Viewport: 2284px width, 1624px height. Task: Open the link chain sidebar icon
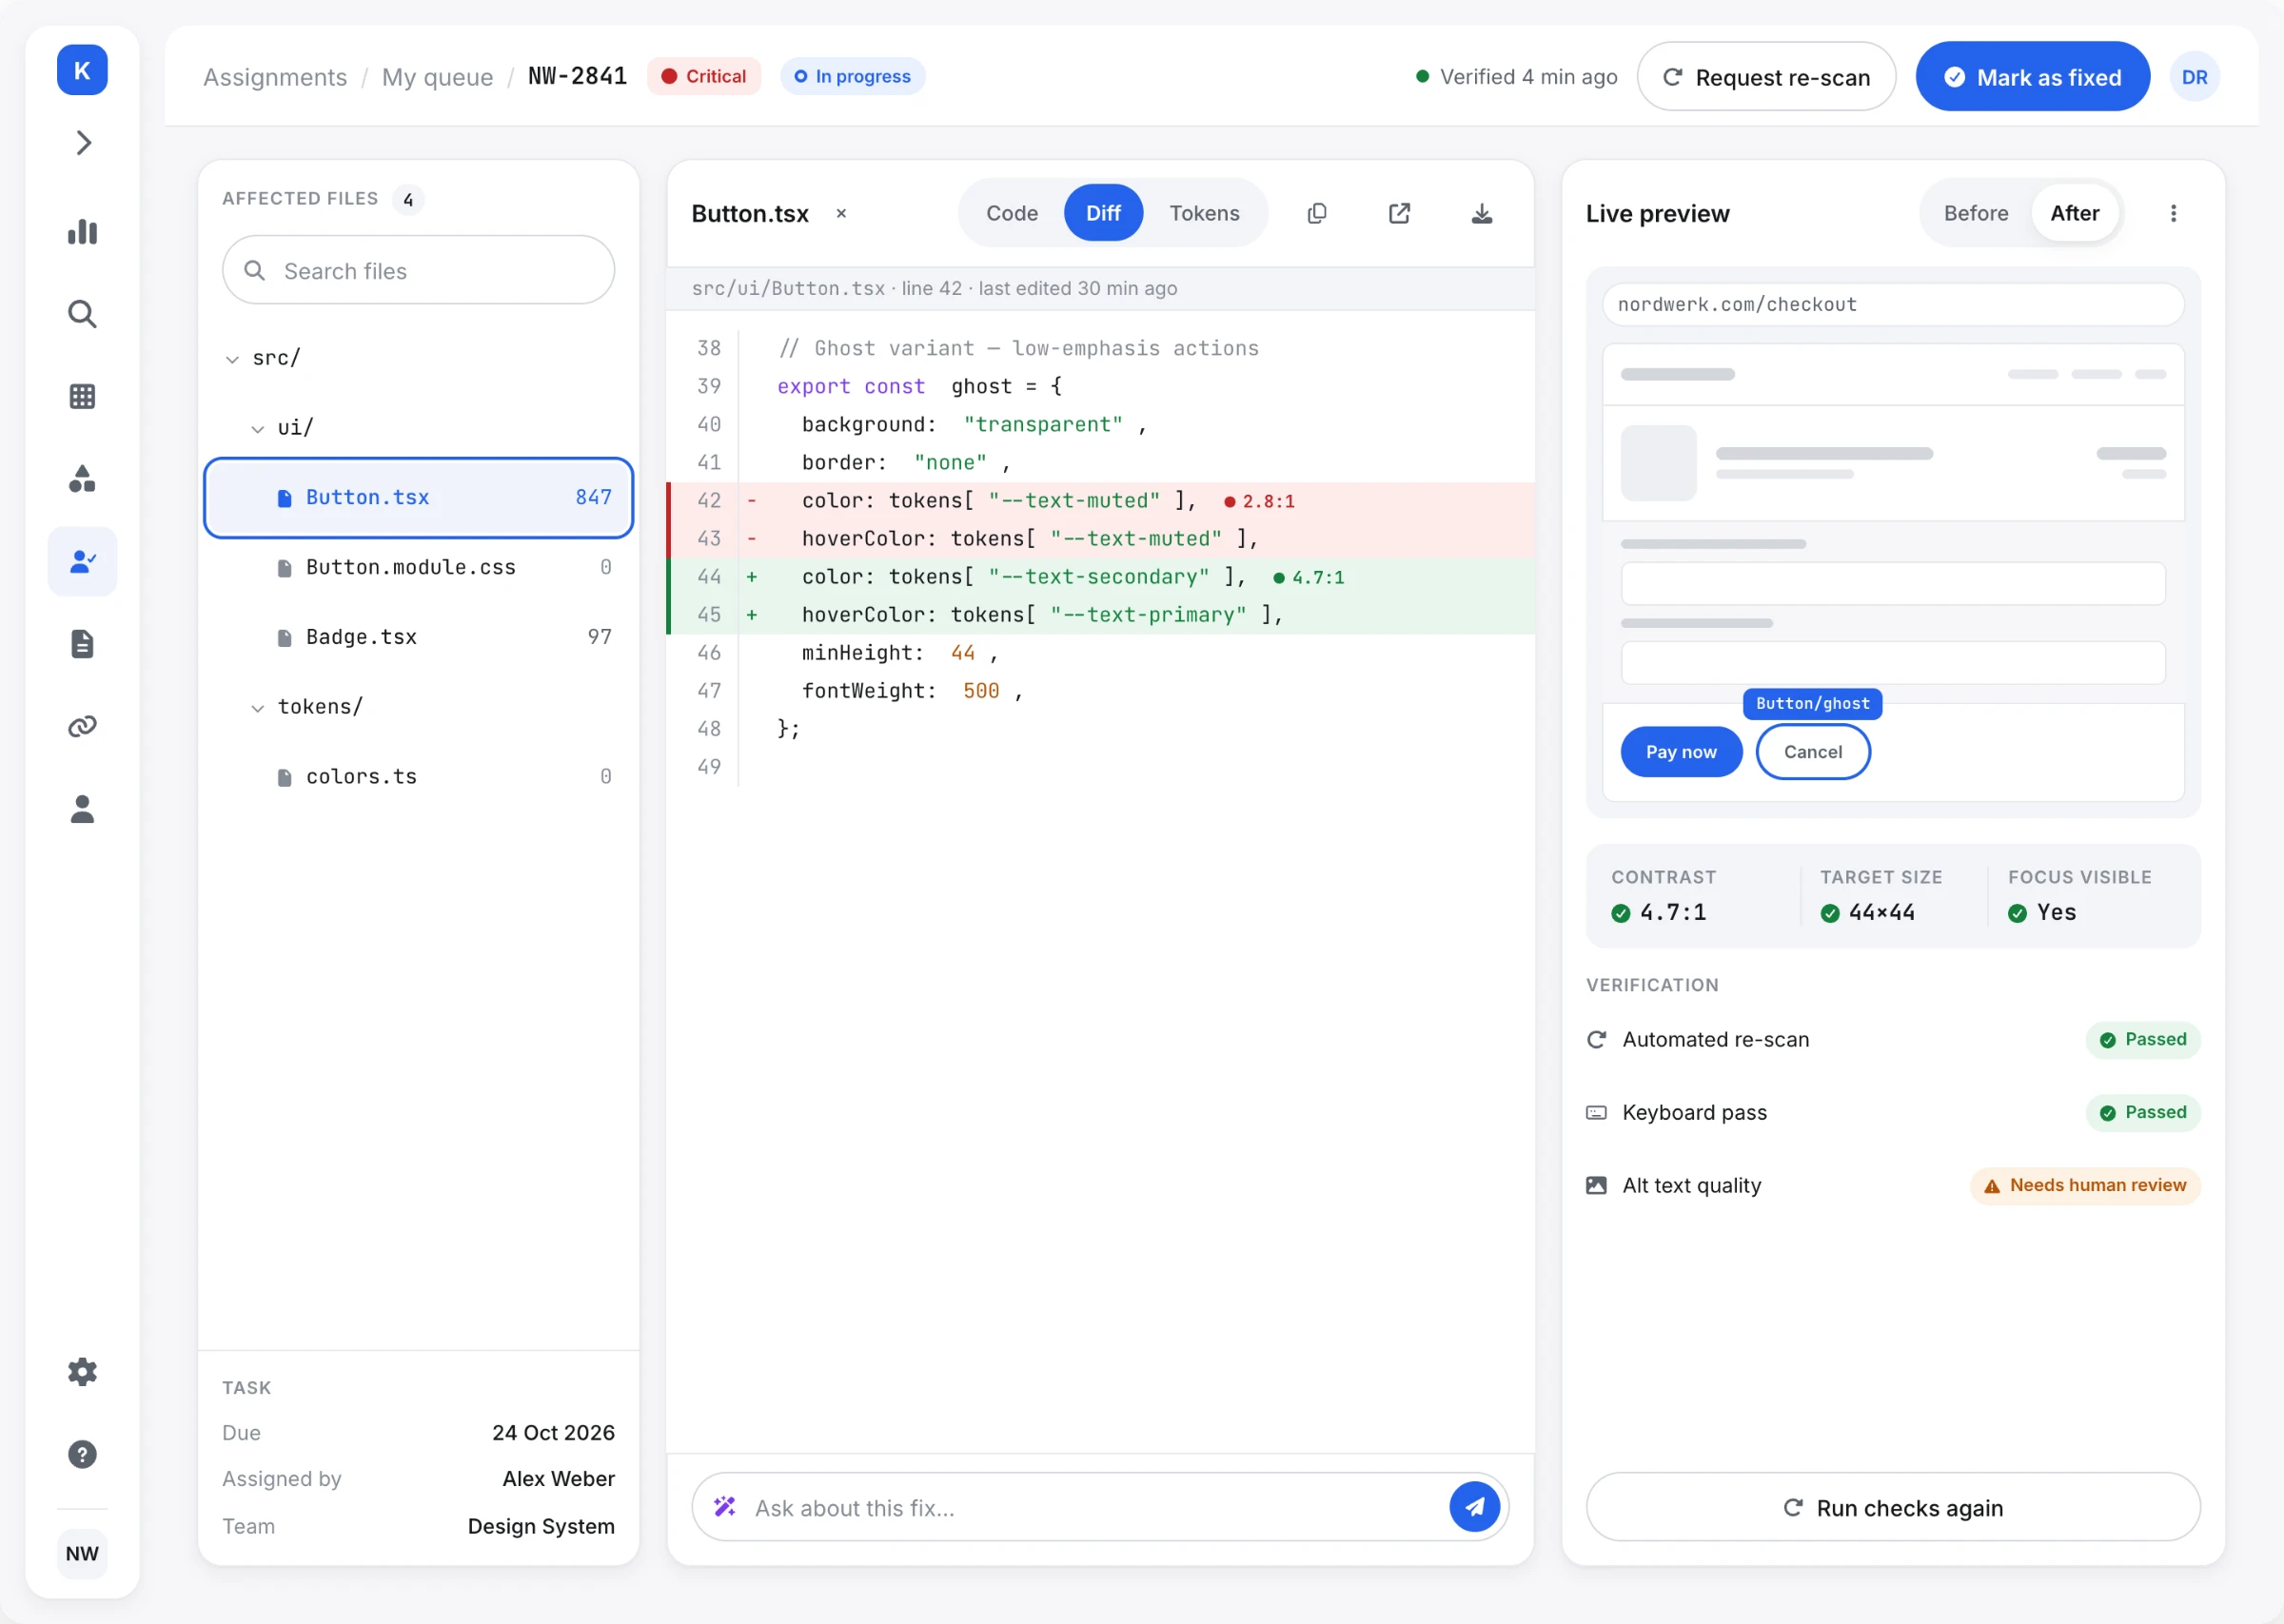[x=83, y=727]
